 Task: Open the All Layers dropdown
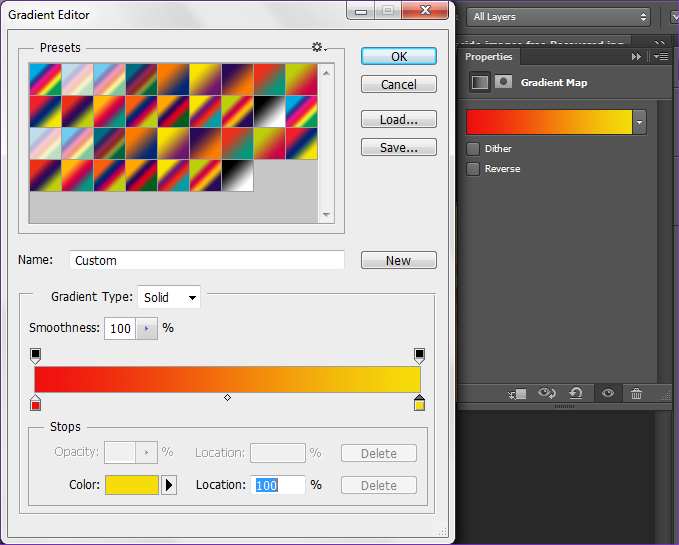pyautogui.click(x=559, y=17)
